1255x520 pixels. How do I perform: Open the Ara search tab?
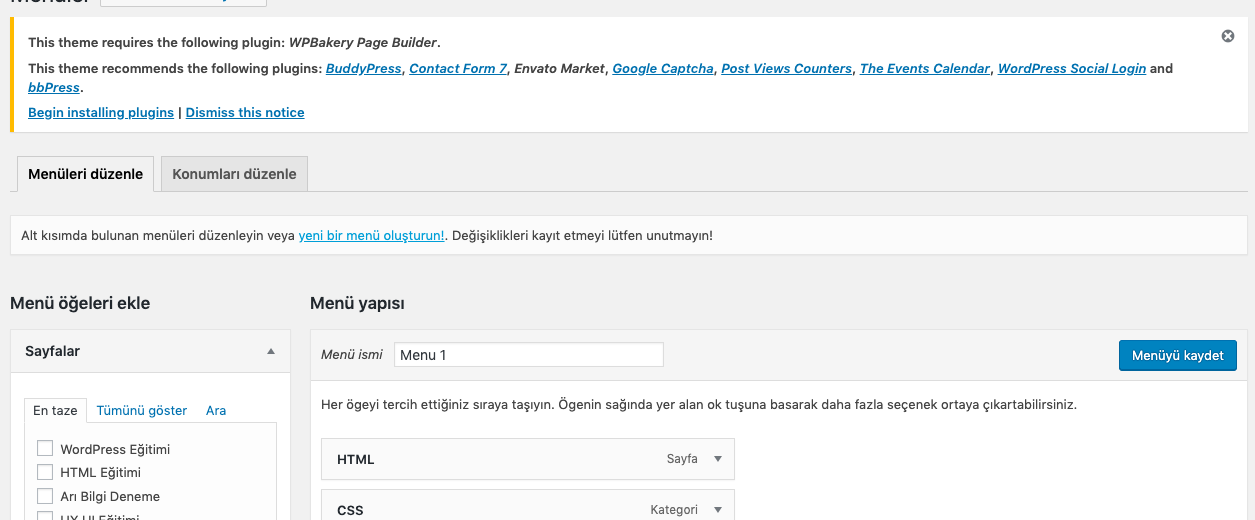tap(216, 410)
